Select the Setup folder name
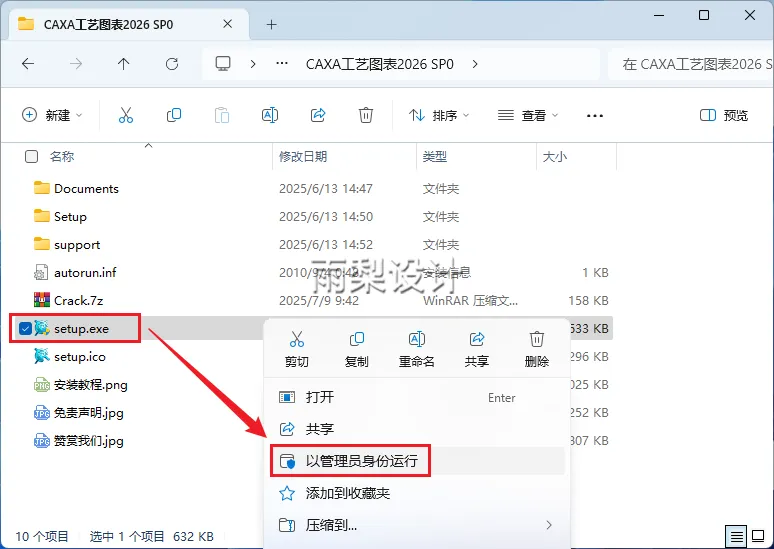774x549 pixels. tap(71, 216)
